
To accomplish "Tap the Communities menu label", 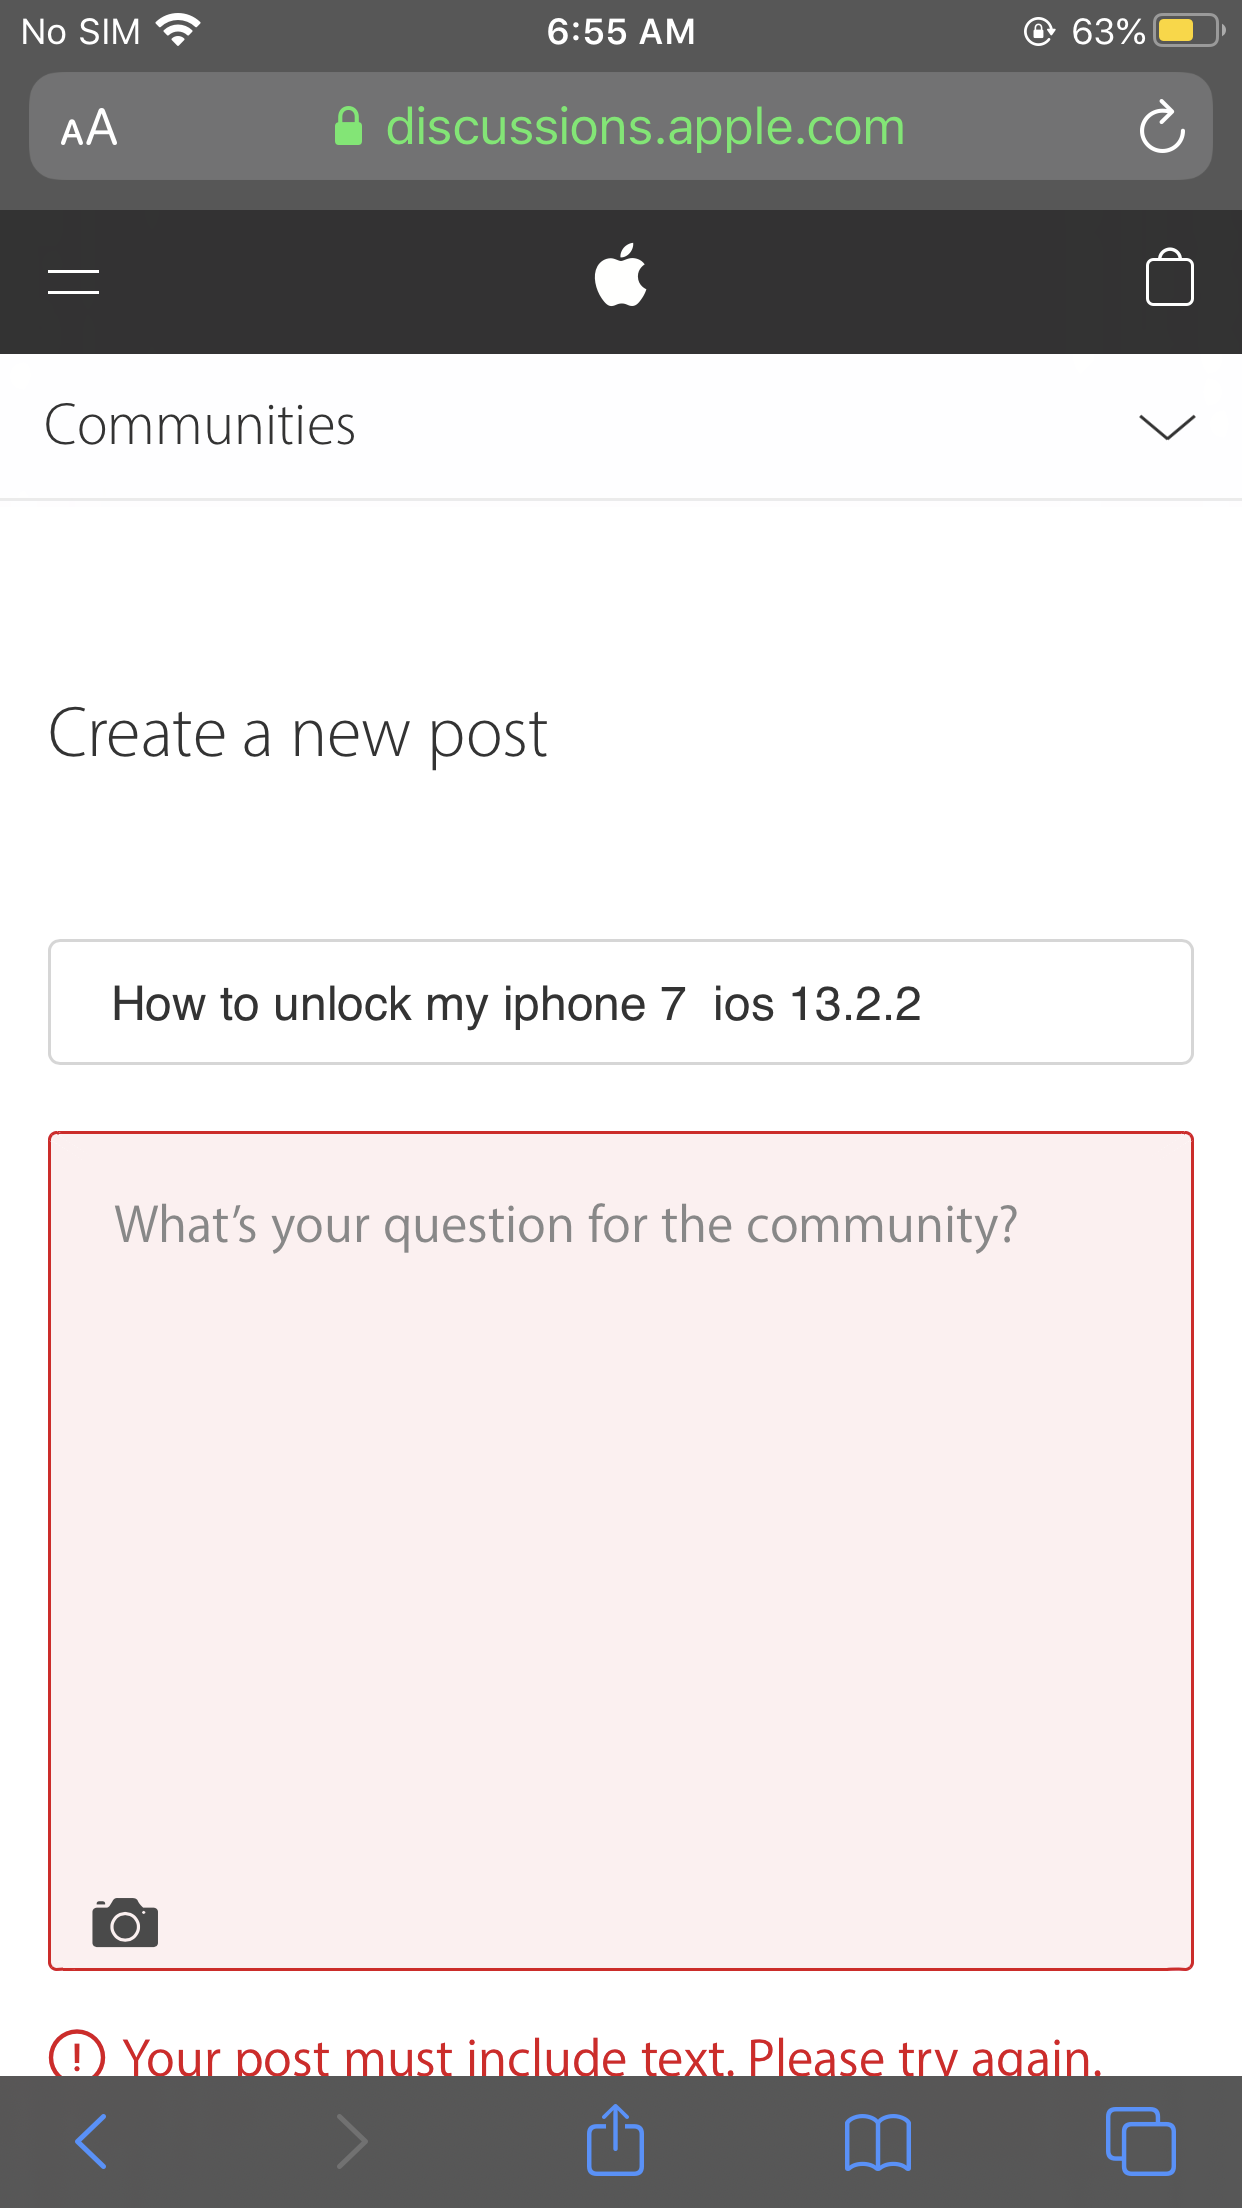I will pos(200,425).
